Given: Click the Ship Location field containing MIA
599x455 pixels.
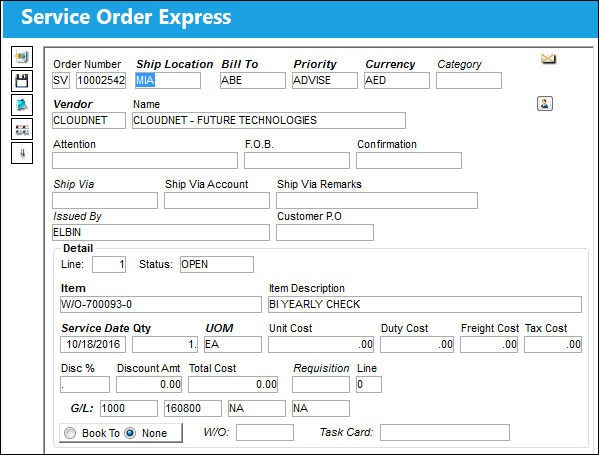Looking at the screenshot, I should click(x=168, y=81).
